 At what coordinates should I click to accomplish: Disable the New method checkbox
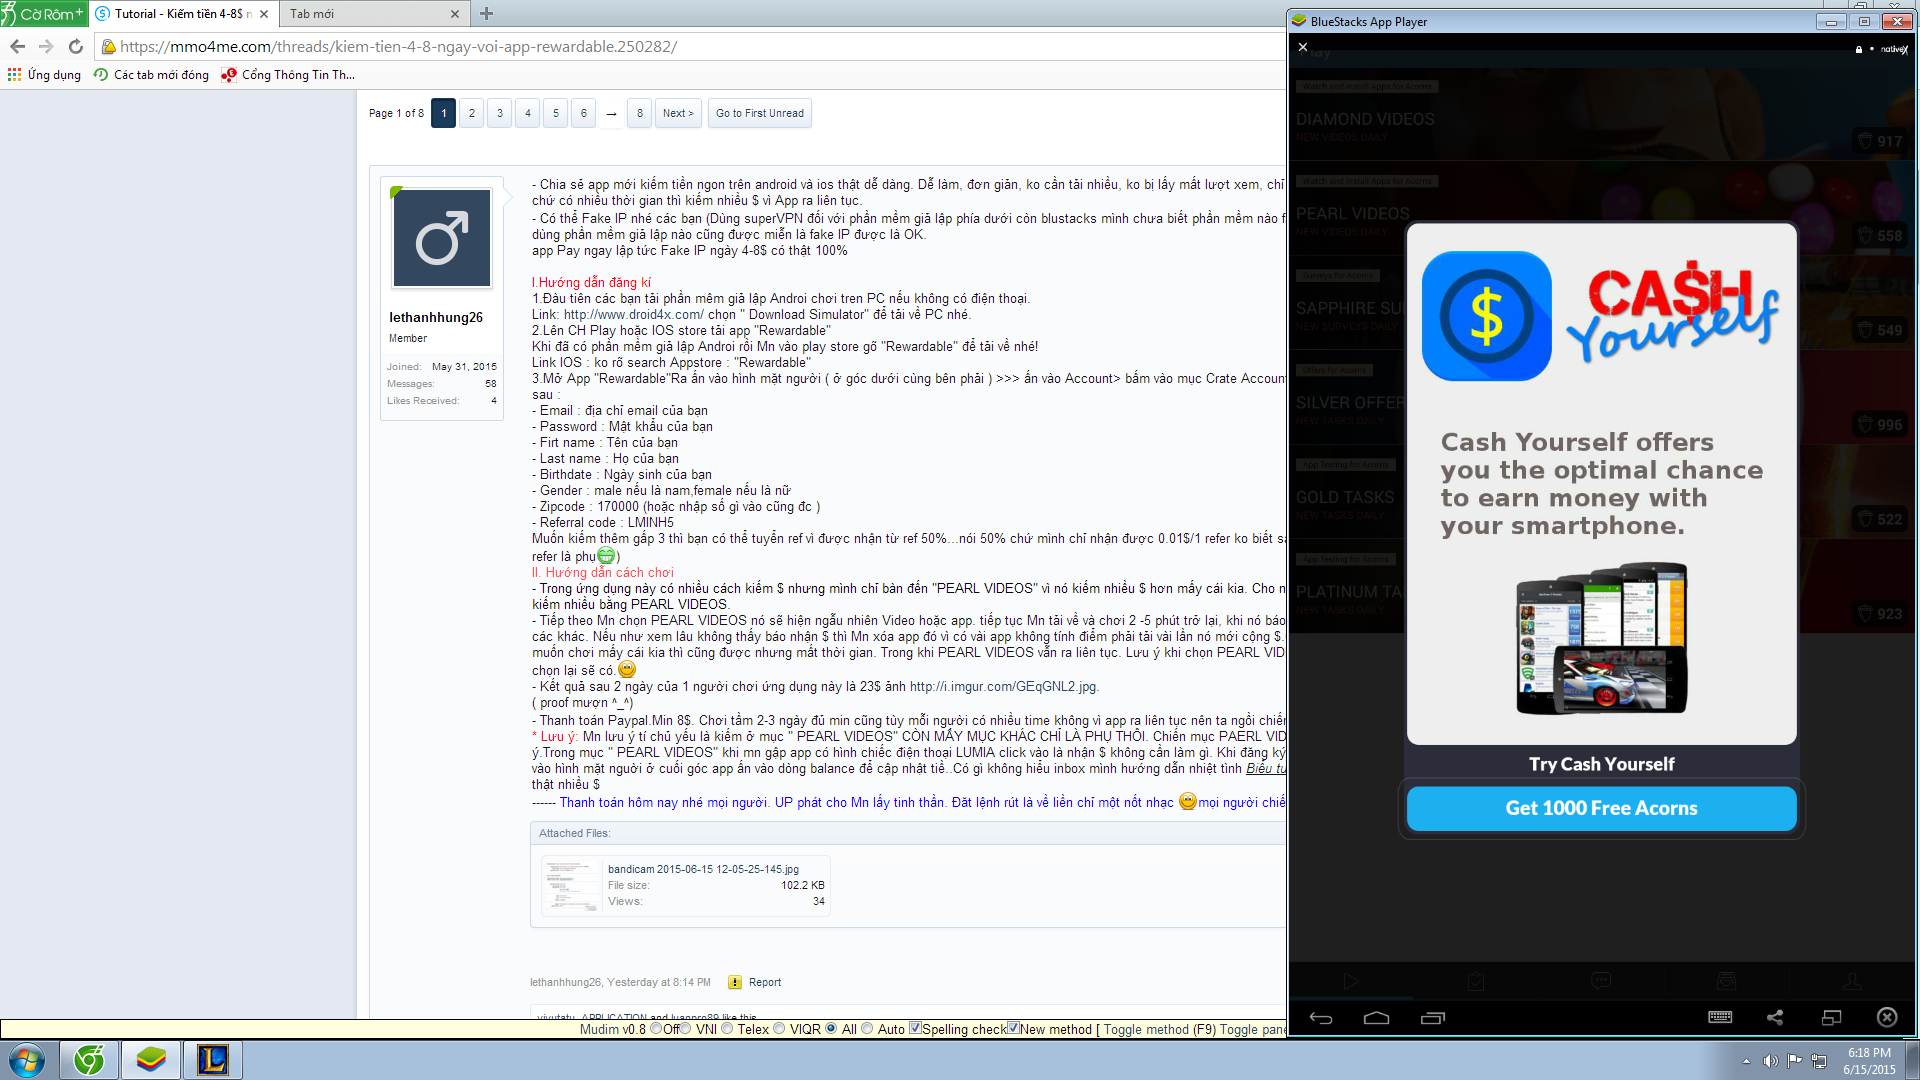click(x=1013, y=1028)
